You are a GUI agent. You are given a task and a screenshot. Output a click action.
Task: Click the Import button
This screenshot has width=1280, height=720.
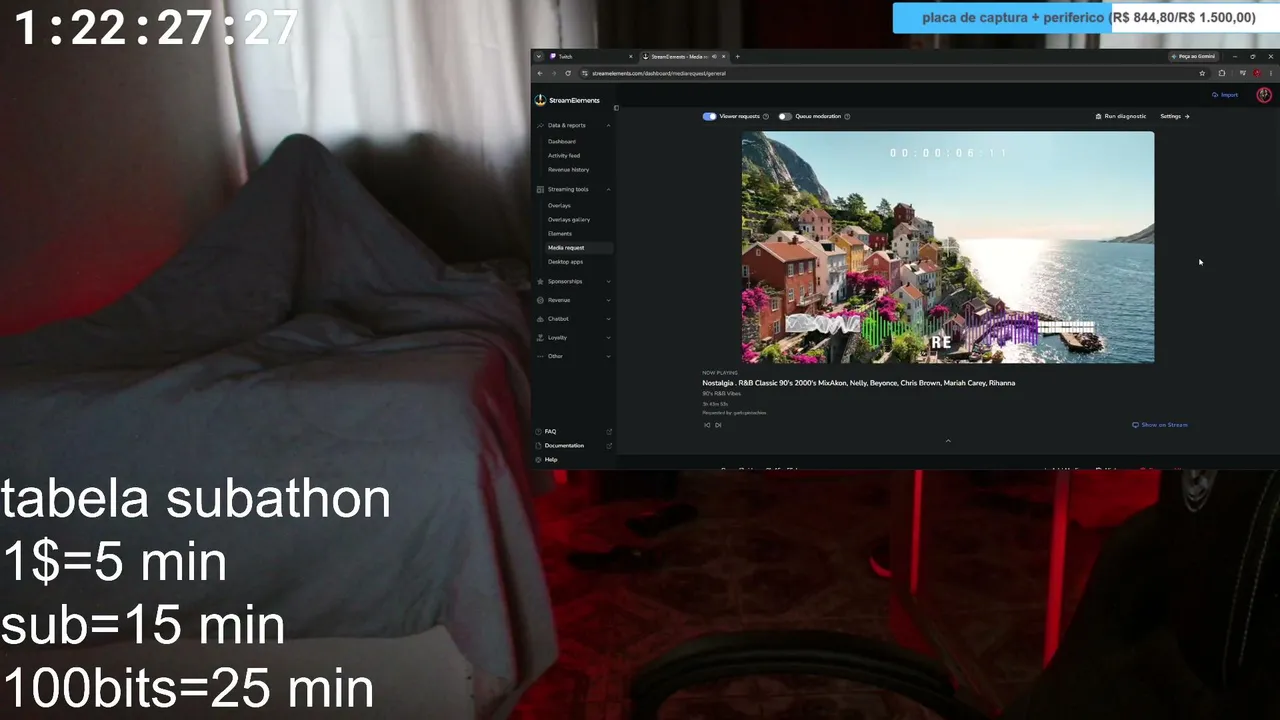point(1225,95)
